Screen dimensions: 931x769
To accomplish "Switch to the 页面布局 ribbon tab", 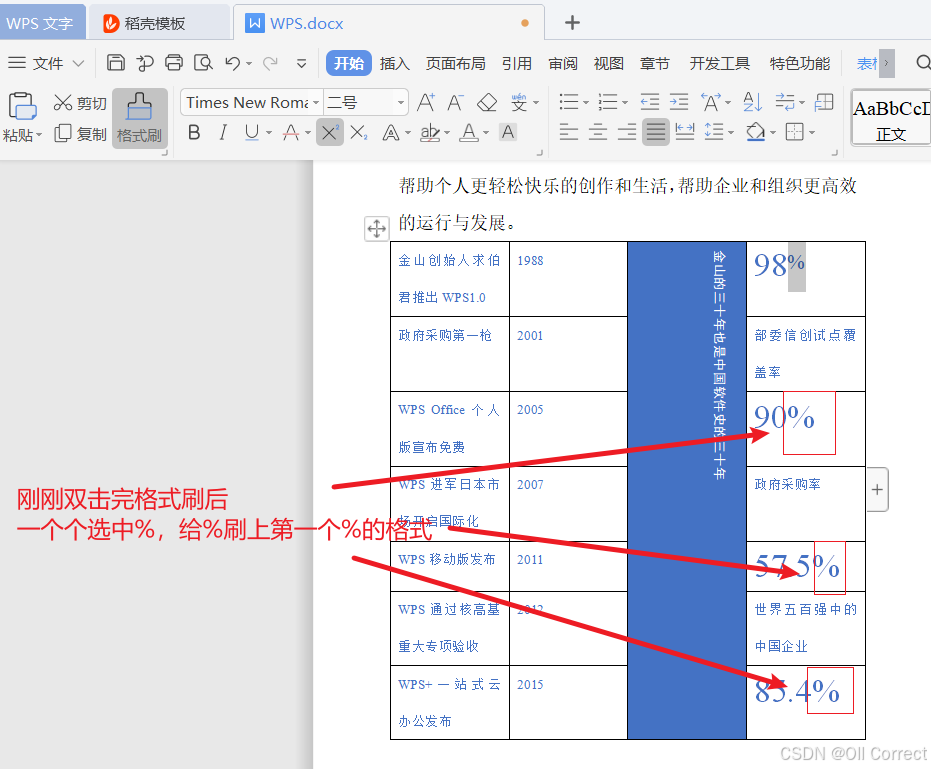I will click(455, 63).
